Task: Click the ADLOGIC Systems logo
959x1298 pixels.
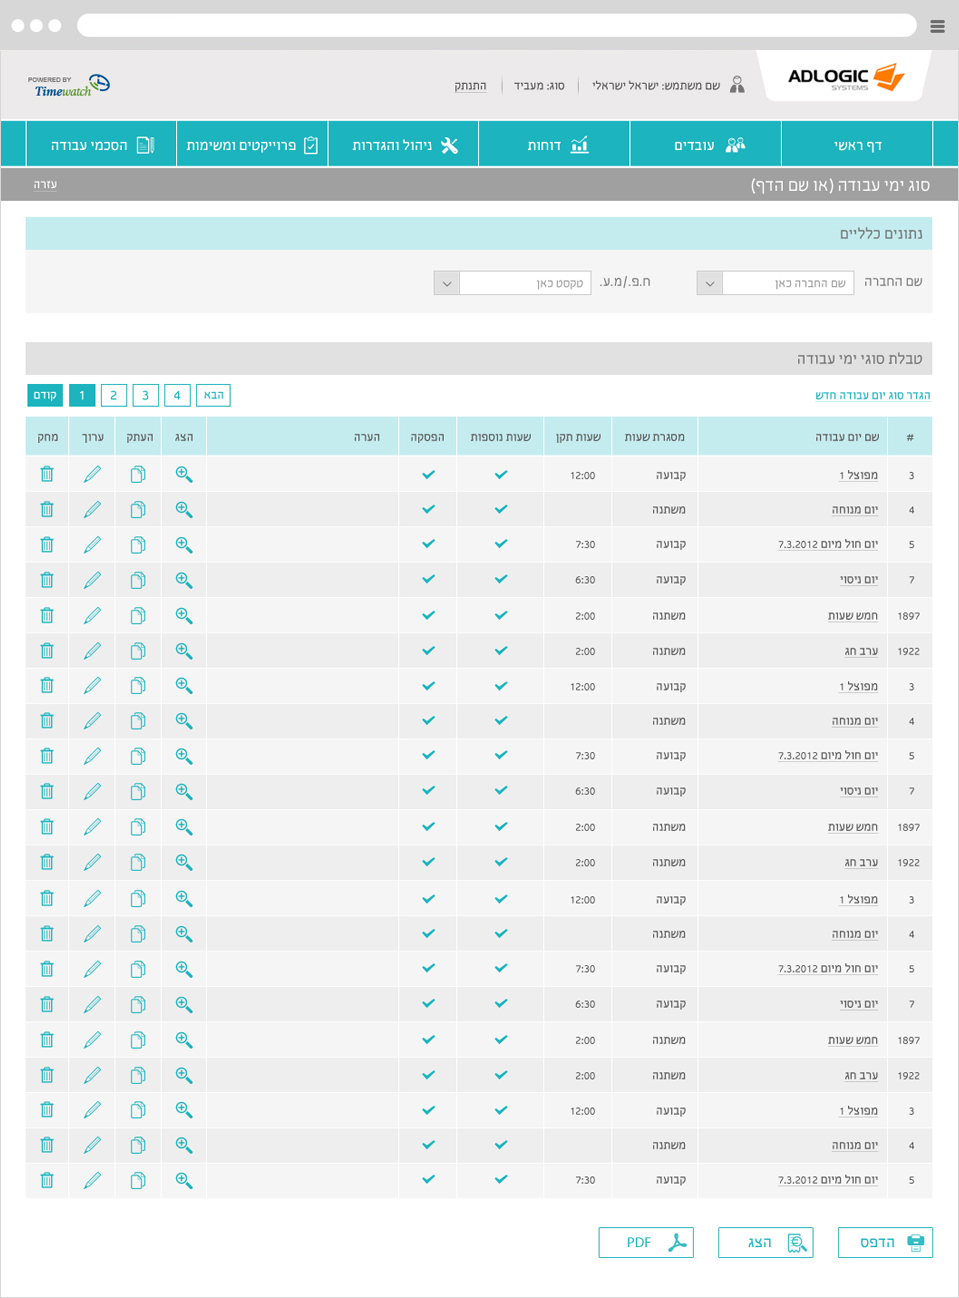Action: [846, 77]
